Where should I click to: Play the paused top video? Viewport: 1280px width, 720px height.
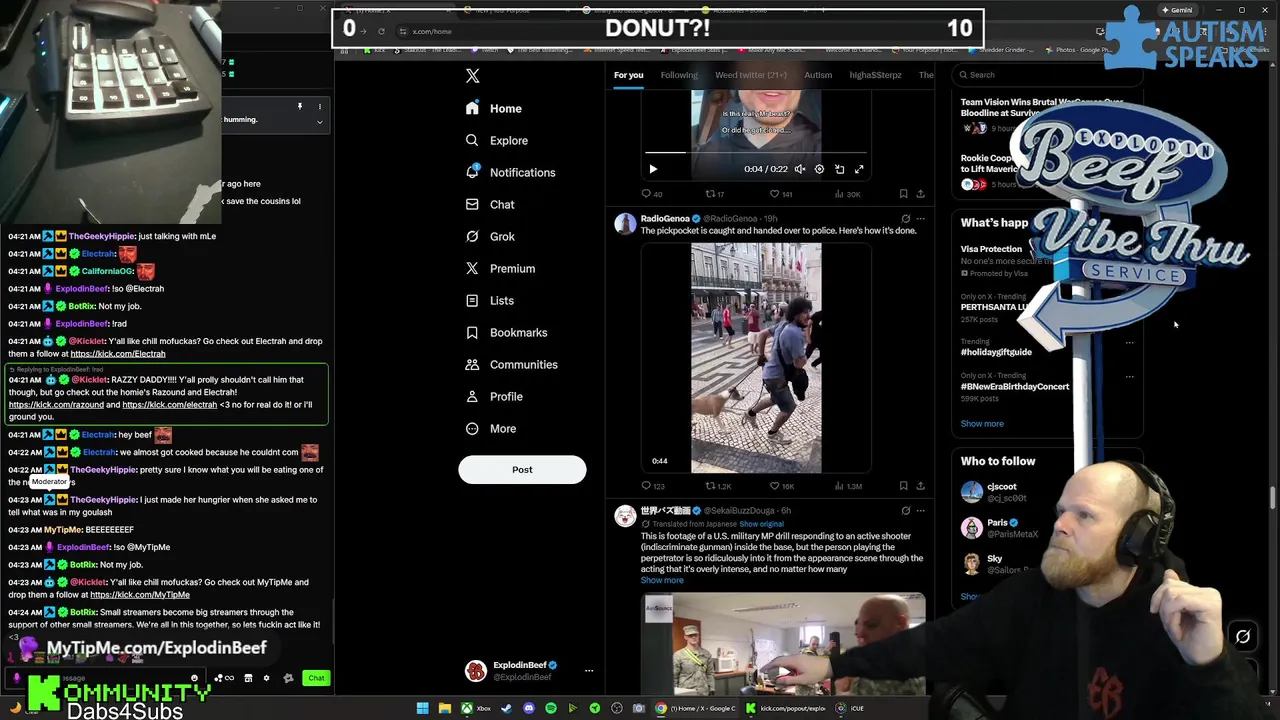[x=653, y=169]
